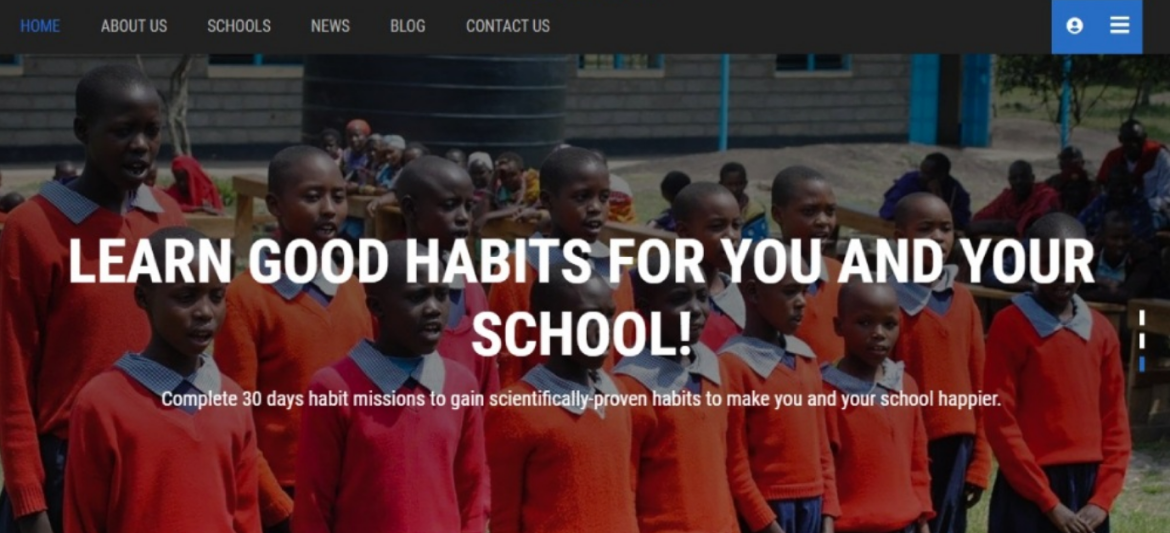Screen dimensions: 1170x533
Task: Open the NEWS section
Action: (x=331, y=26)
